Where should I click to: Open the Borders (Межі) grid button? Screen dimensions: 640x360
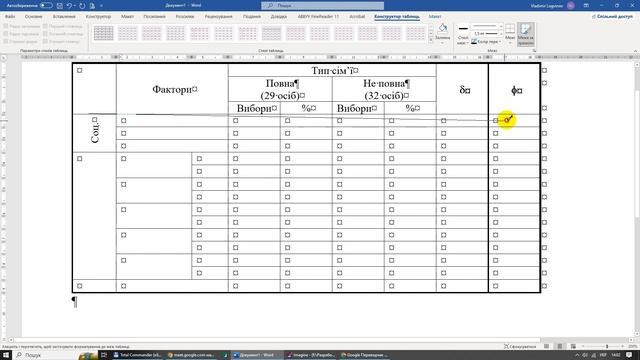click(510, 33)
